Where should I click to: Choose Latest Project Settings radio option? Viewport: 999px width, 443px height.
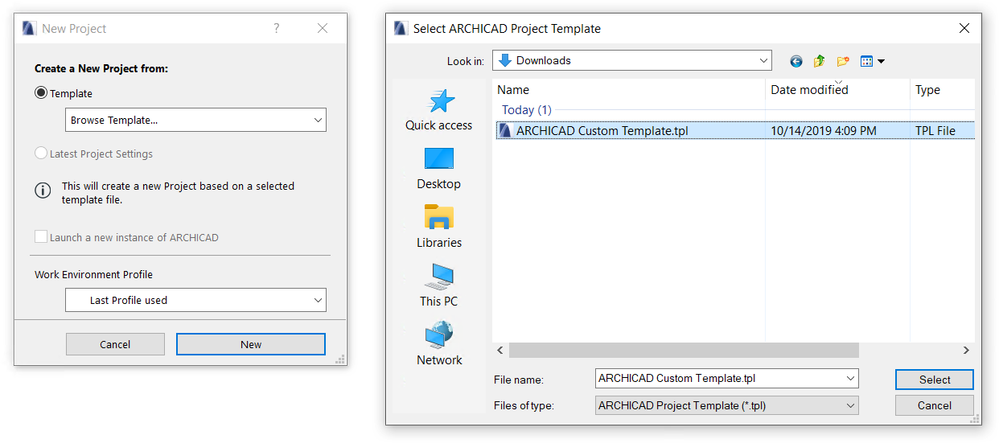41,154
